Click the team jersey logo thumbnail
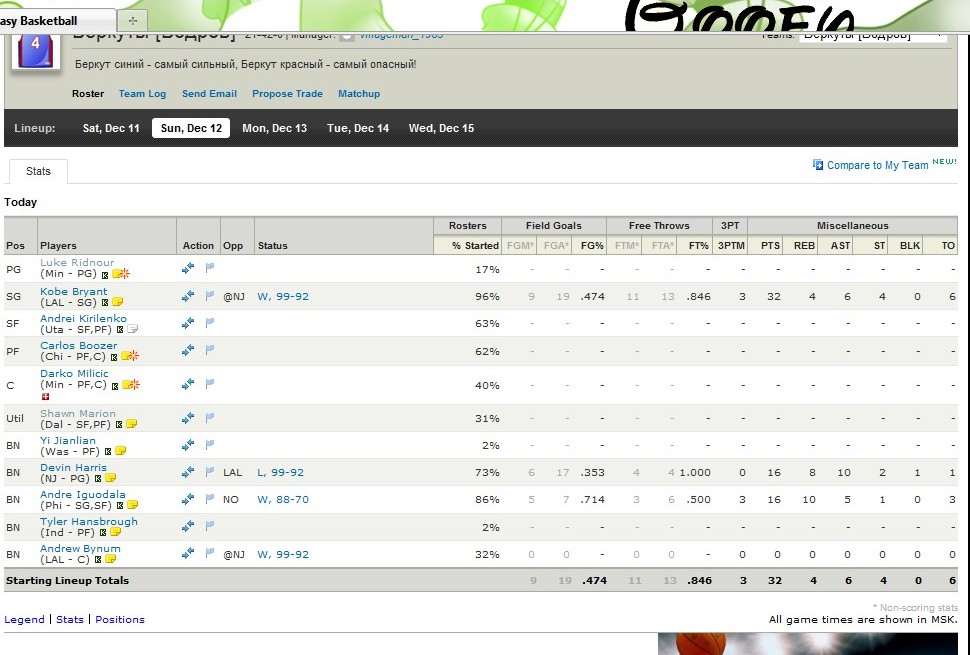The image size is (970, 655). tap(36, 51)
